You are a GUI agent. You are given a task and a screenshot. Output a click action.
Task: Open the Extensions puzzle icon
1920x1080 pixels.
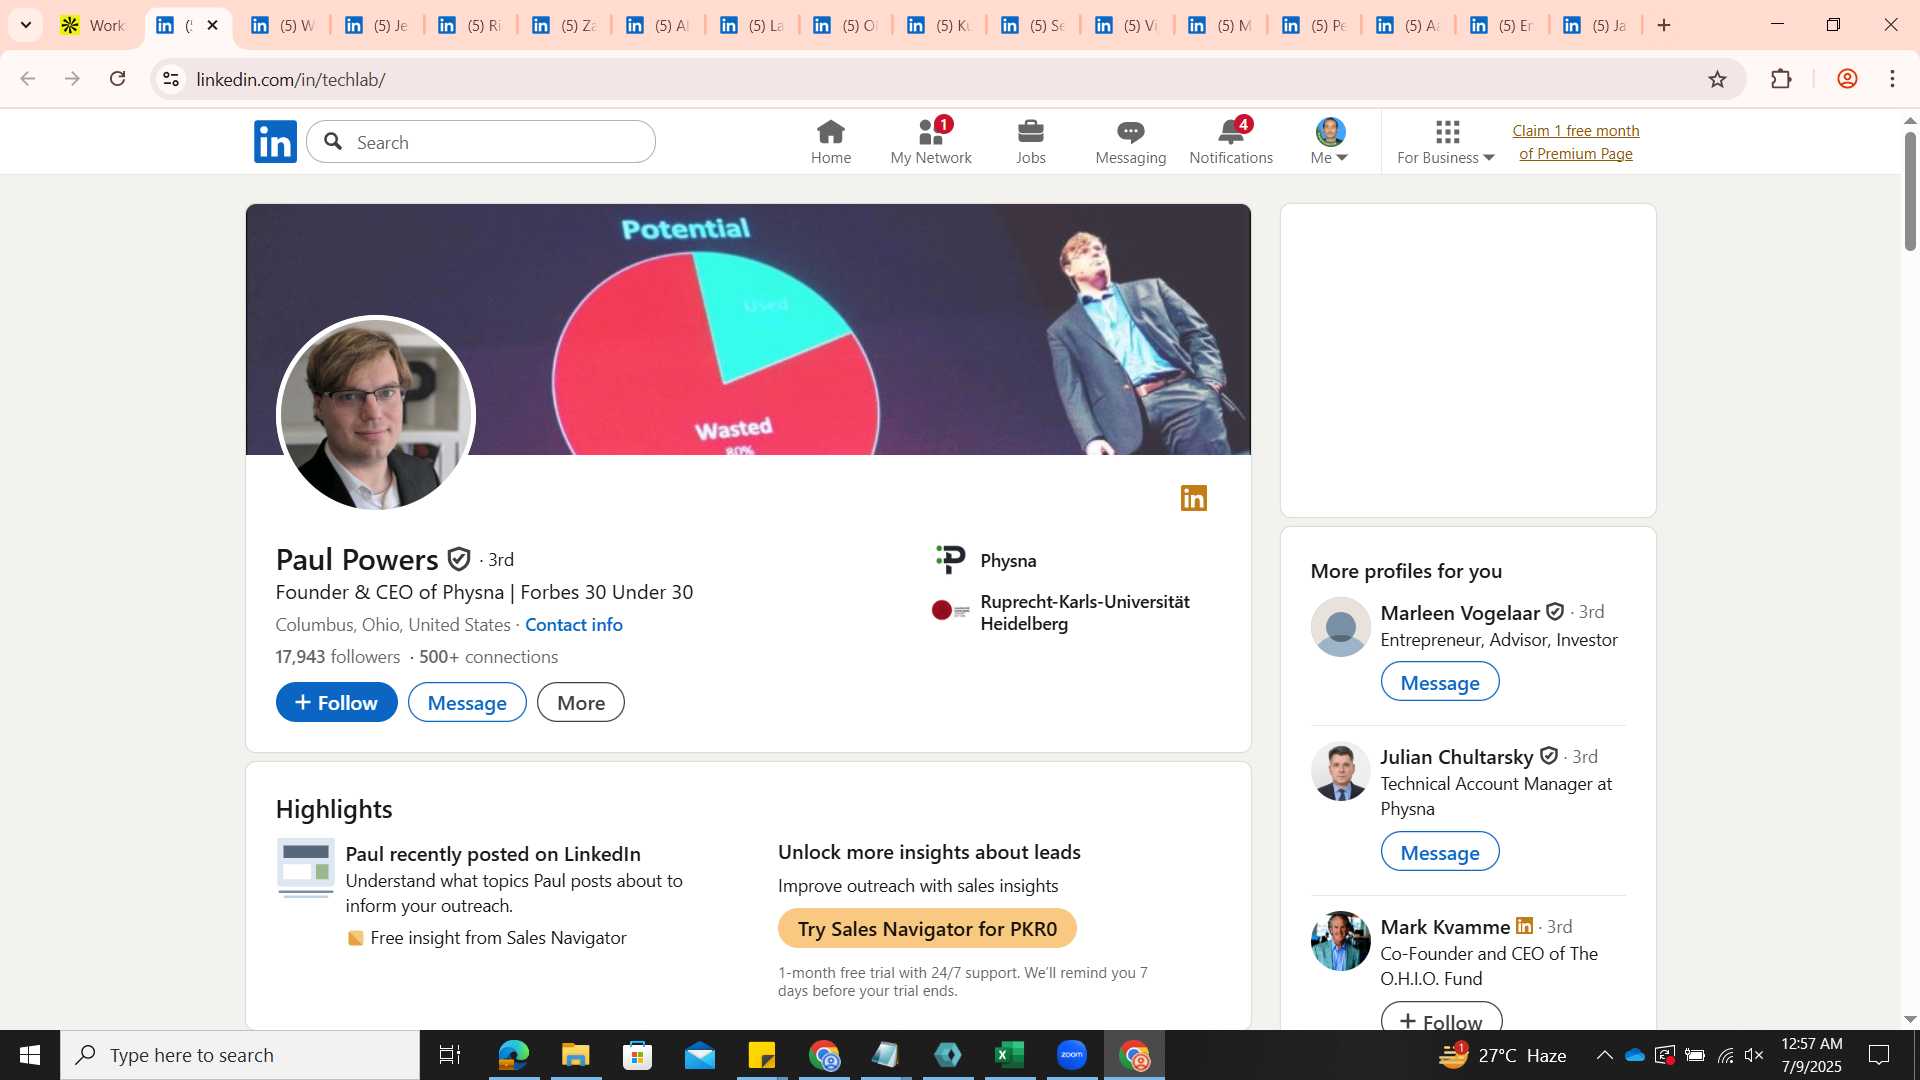[1781, 79]
